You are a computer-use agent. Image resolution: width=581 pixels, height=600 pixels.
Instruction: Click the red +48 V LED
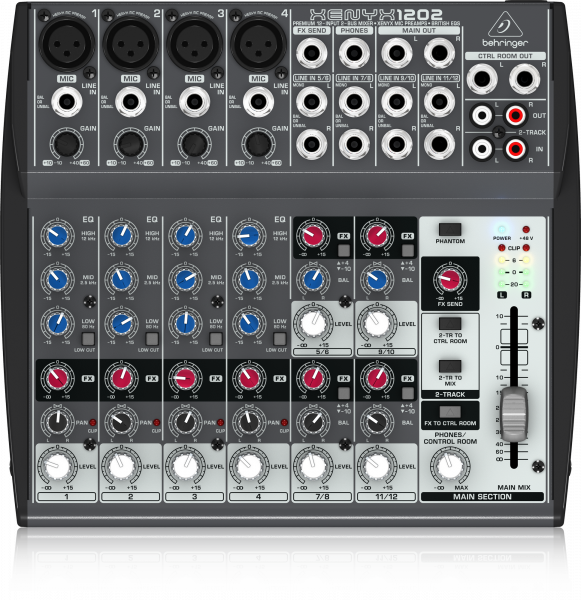pyautogui.click(x=526, y=230)
